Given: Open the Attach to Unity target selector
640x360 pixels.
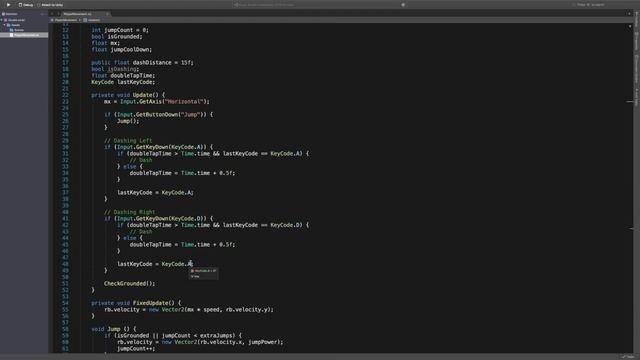Looking at the screenshot, I should tap(51, 5).
